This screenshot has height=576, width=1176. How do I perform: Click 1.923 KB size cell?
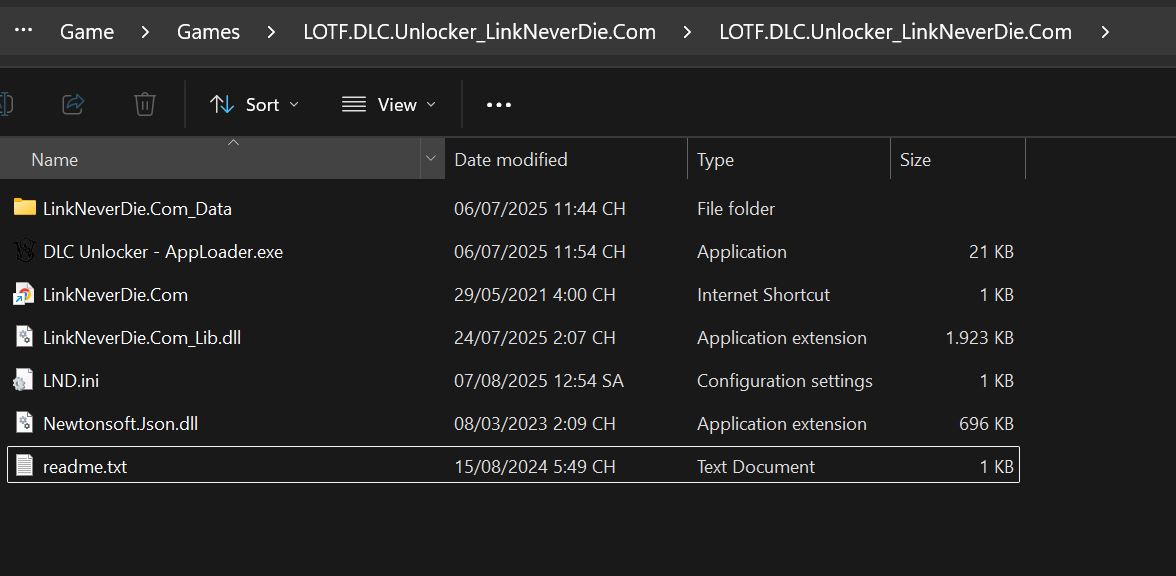pyautogui.click(x=980, y=338)
